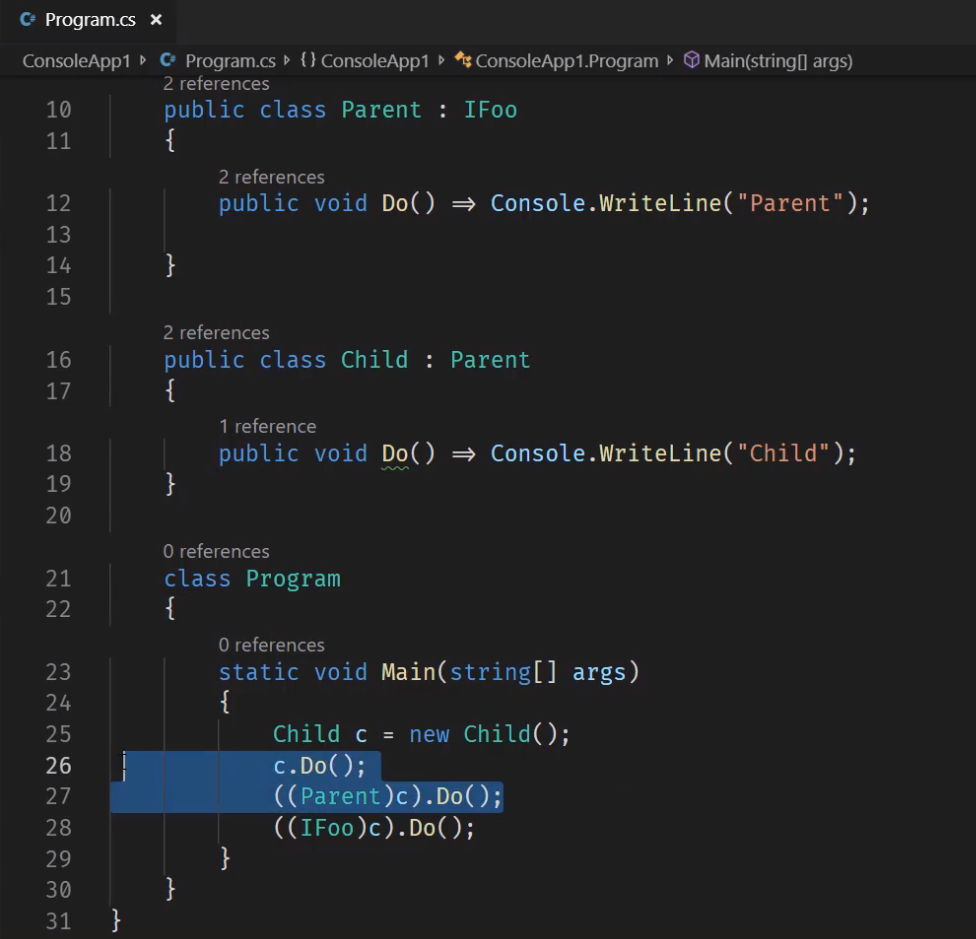Select the Program.cs tab
Screen dimensions: 976x939
(x=90, y=20)
